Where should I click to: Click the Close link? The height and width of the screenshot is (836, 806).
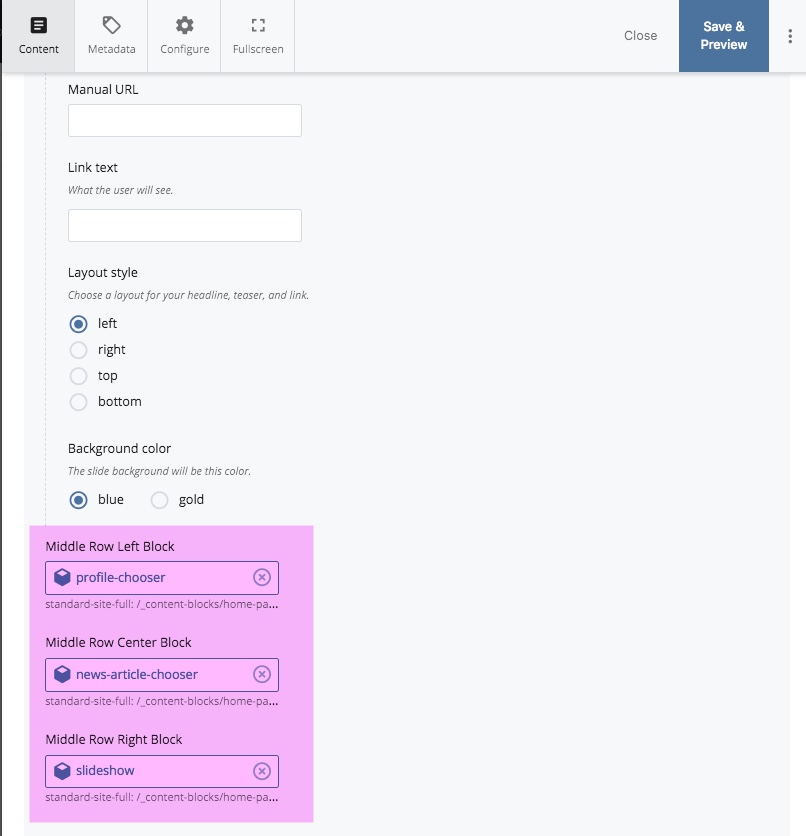[640, 36]
